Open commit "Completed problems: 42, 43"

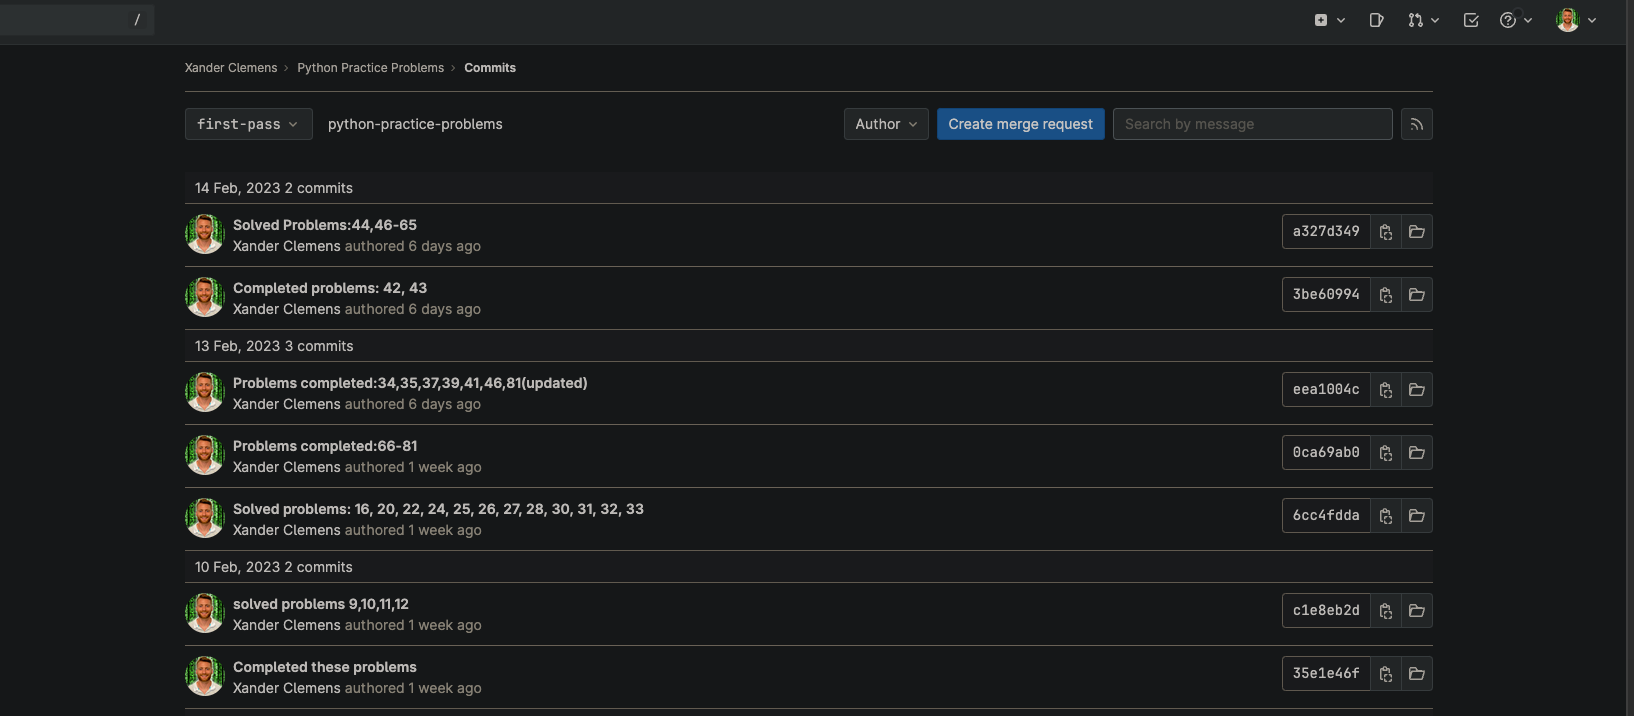330,288
